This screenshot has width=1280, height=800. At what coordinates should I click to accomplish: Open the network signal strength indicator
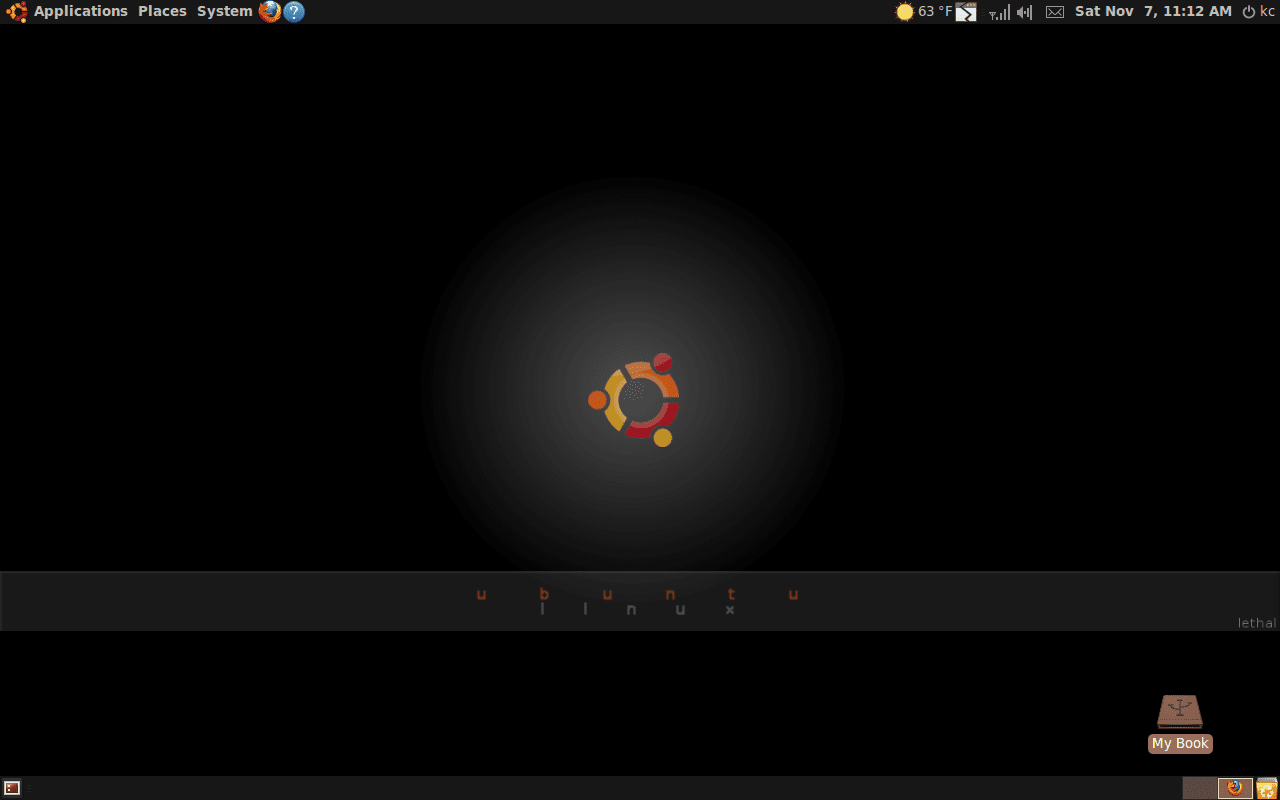click(x=999, y=12)
